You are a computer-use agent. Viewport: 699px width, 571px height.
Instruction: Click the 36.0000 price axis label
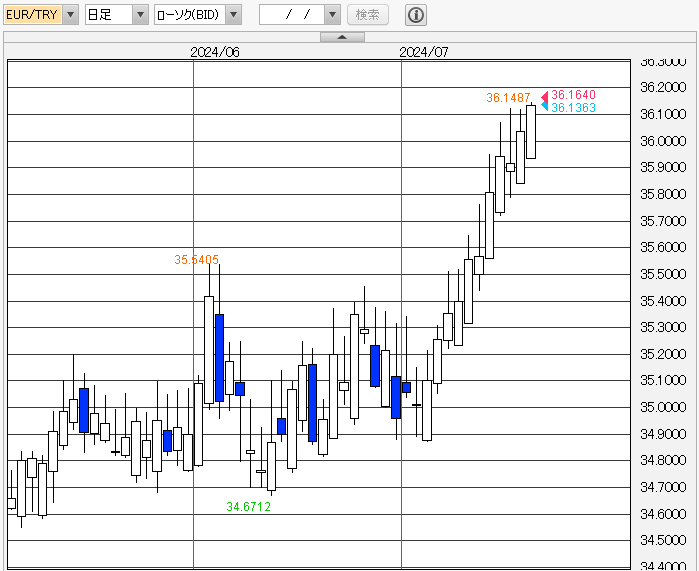[663, 141]
